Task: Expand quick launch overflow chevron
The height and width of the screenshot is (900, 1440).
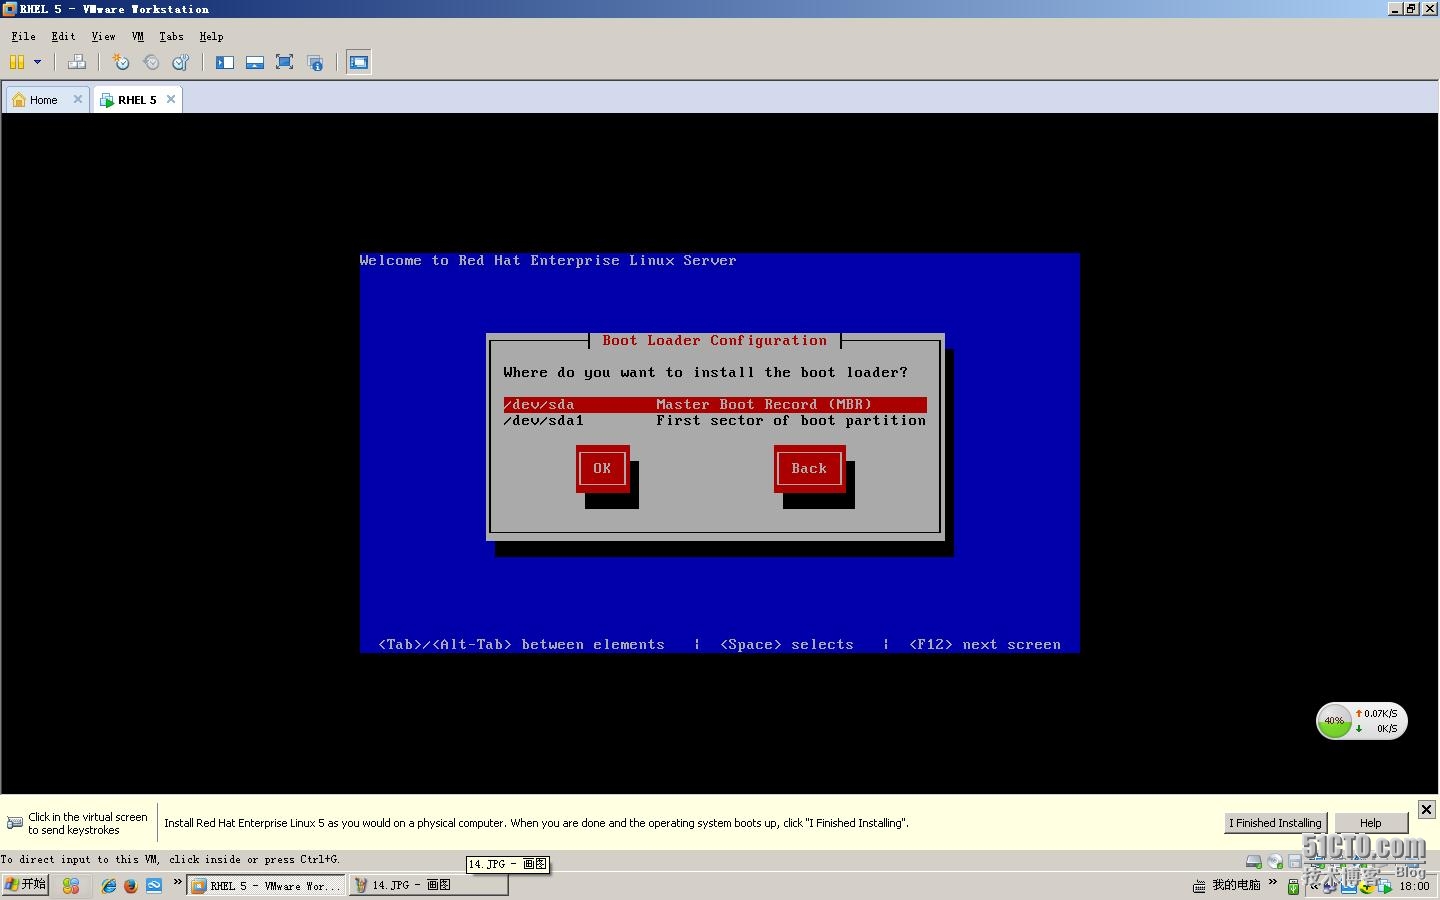Action: pos(178,882)
